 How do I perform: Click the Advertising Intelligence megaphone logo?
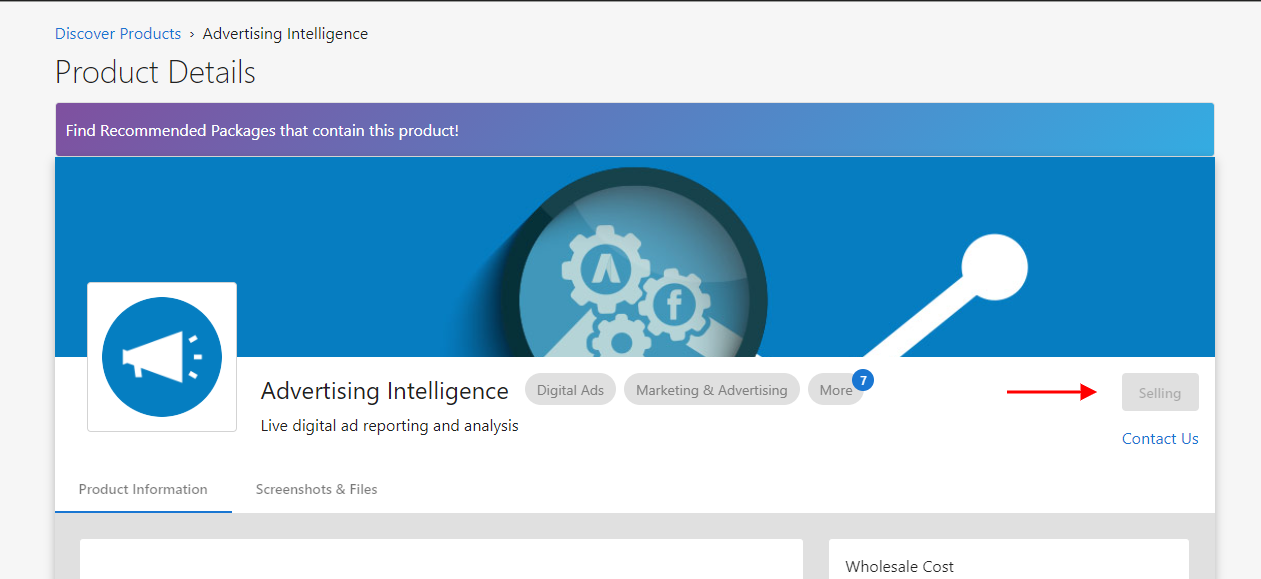pos(162,357)
